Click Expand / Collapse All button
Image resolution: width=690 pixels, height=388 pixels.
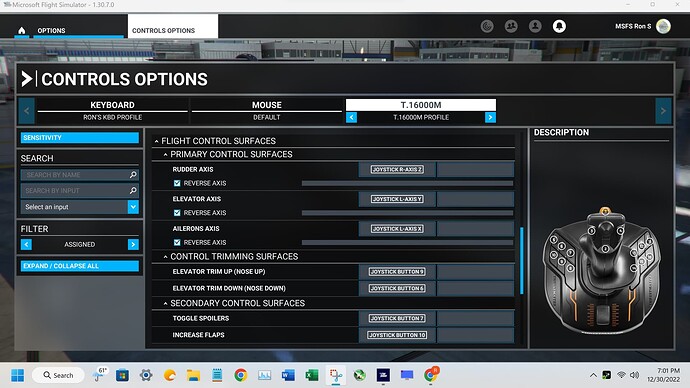tap(80, 266)
